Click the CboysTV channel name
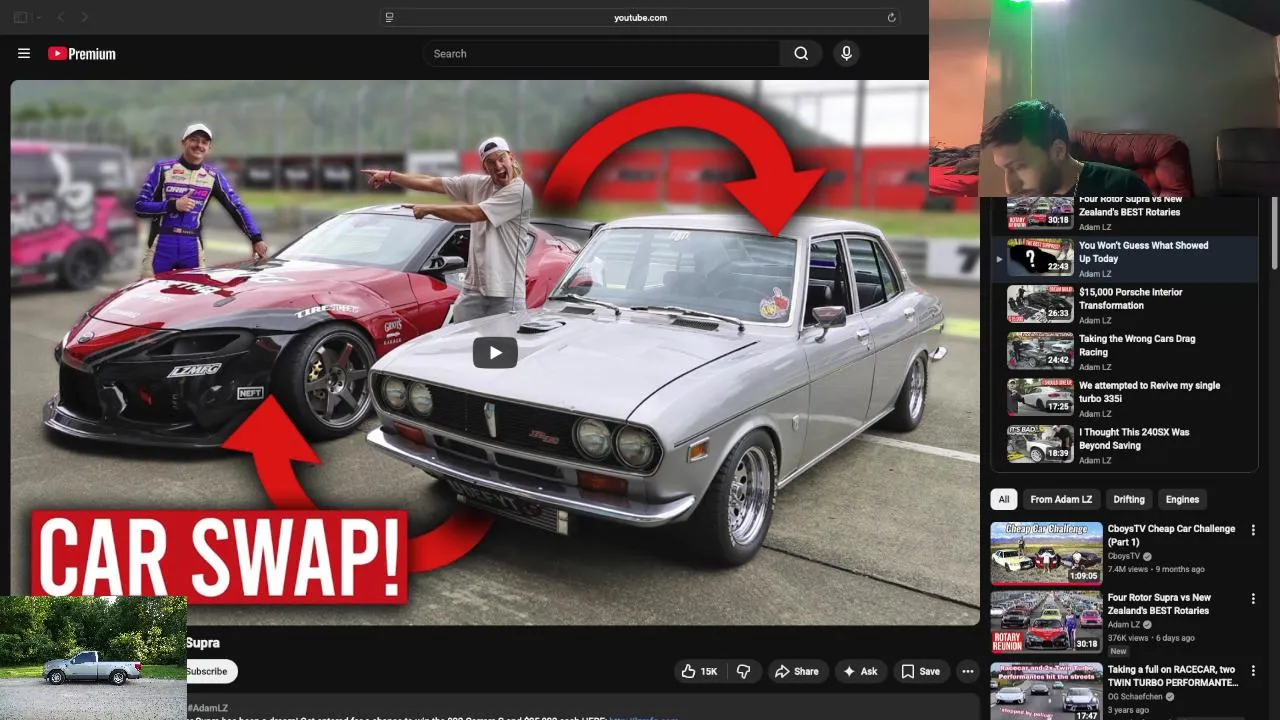This screenshot has height=720, width=1280. [x=1124, y=556]
